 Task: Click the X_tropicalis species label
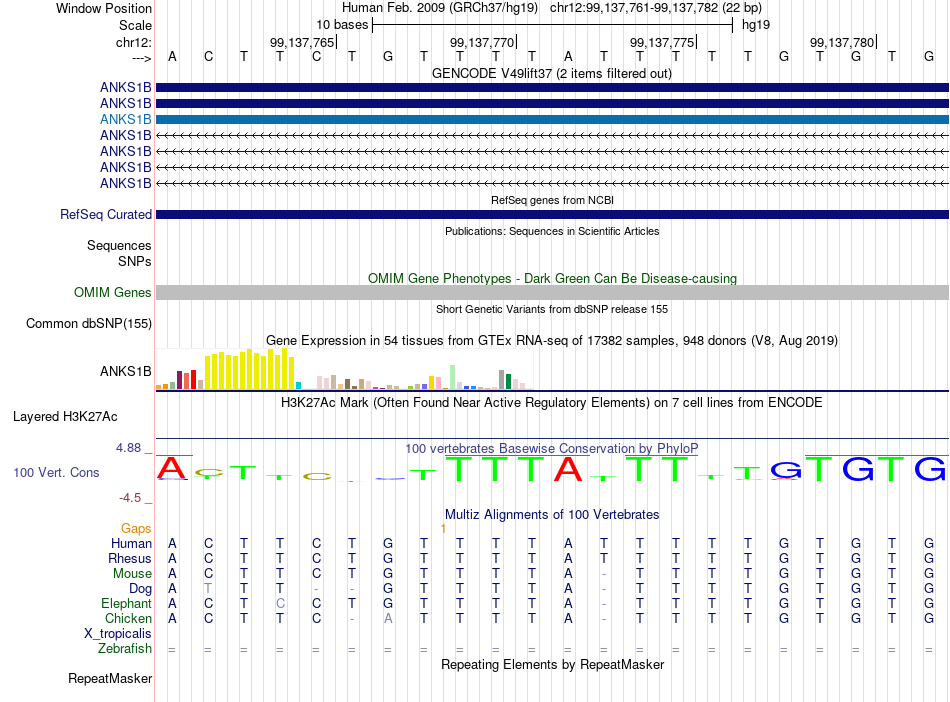coord(118,634)
